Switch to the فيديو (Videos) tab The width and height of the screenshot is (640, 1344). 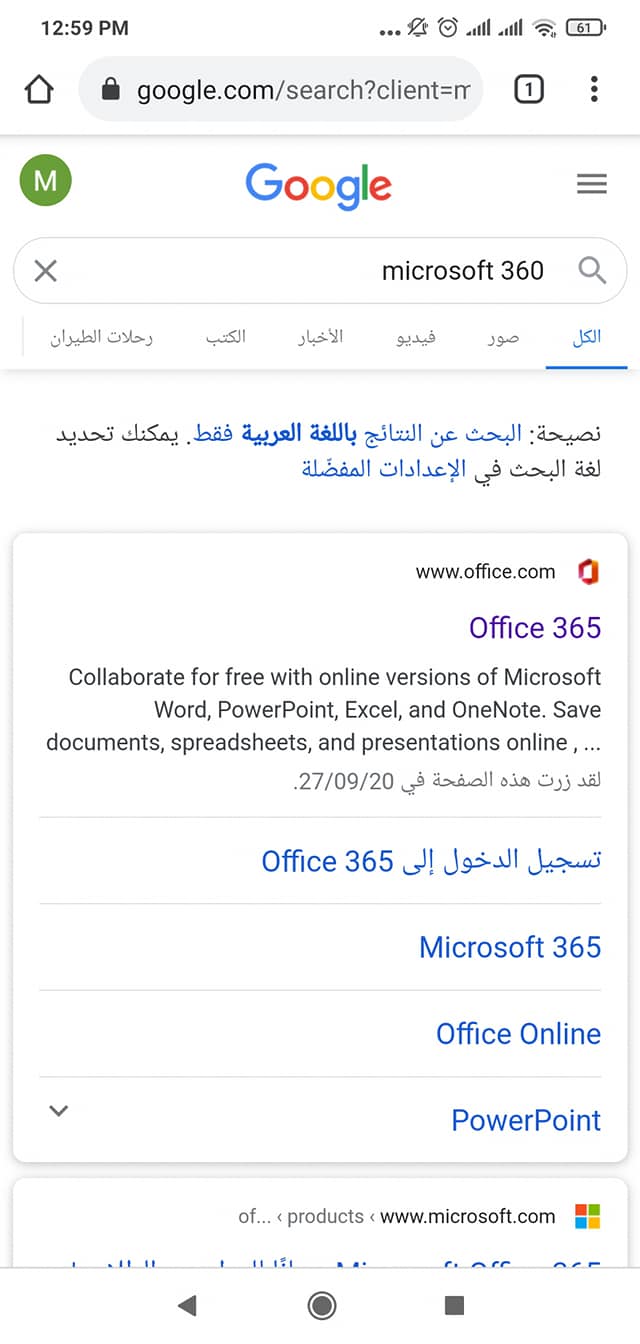coord(417,337)
